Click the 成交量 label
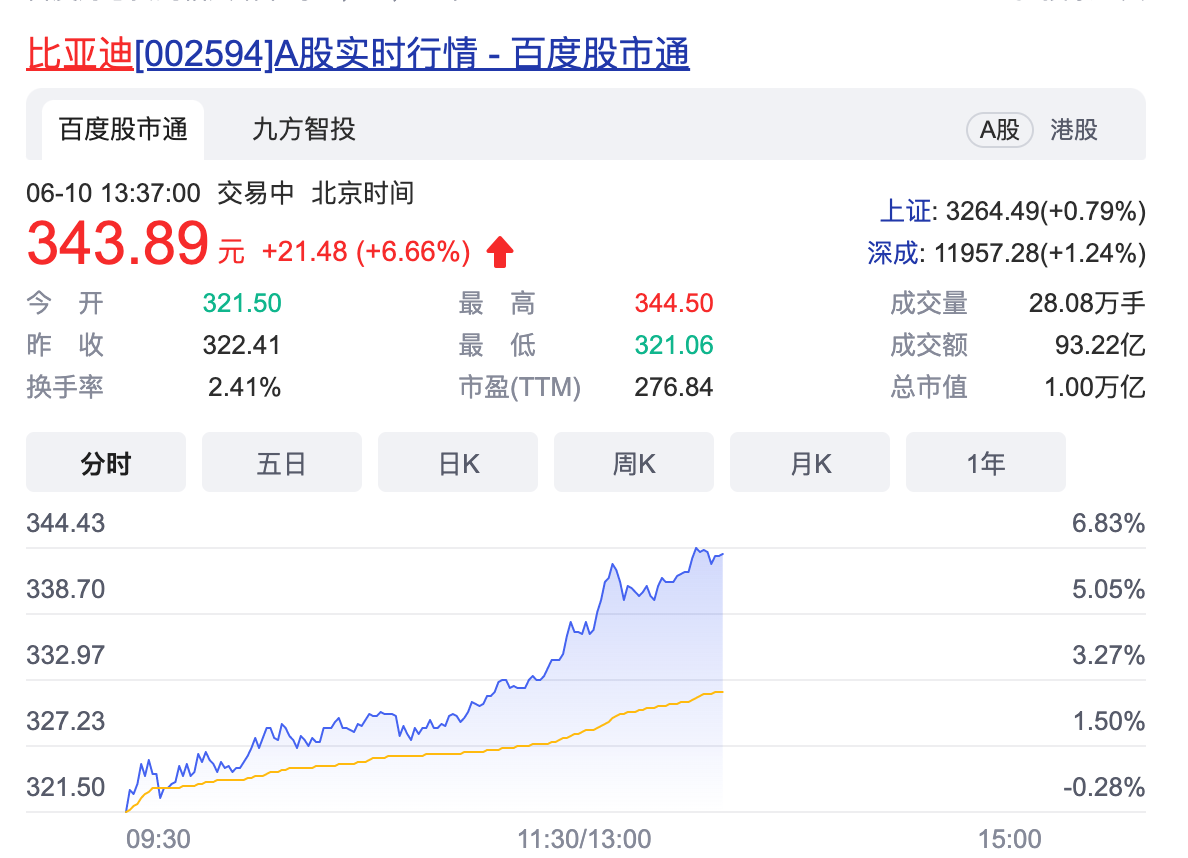This screenshot has height=858, width=1188. point(929,303)
